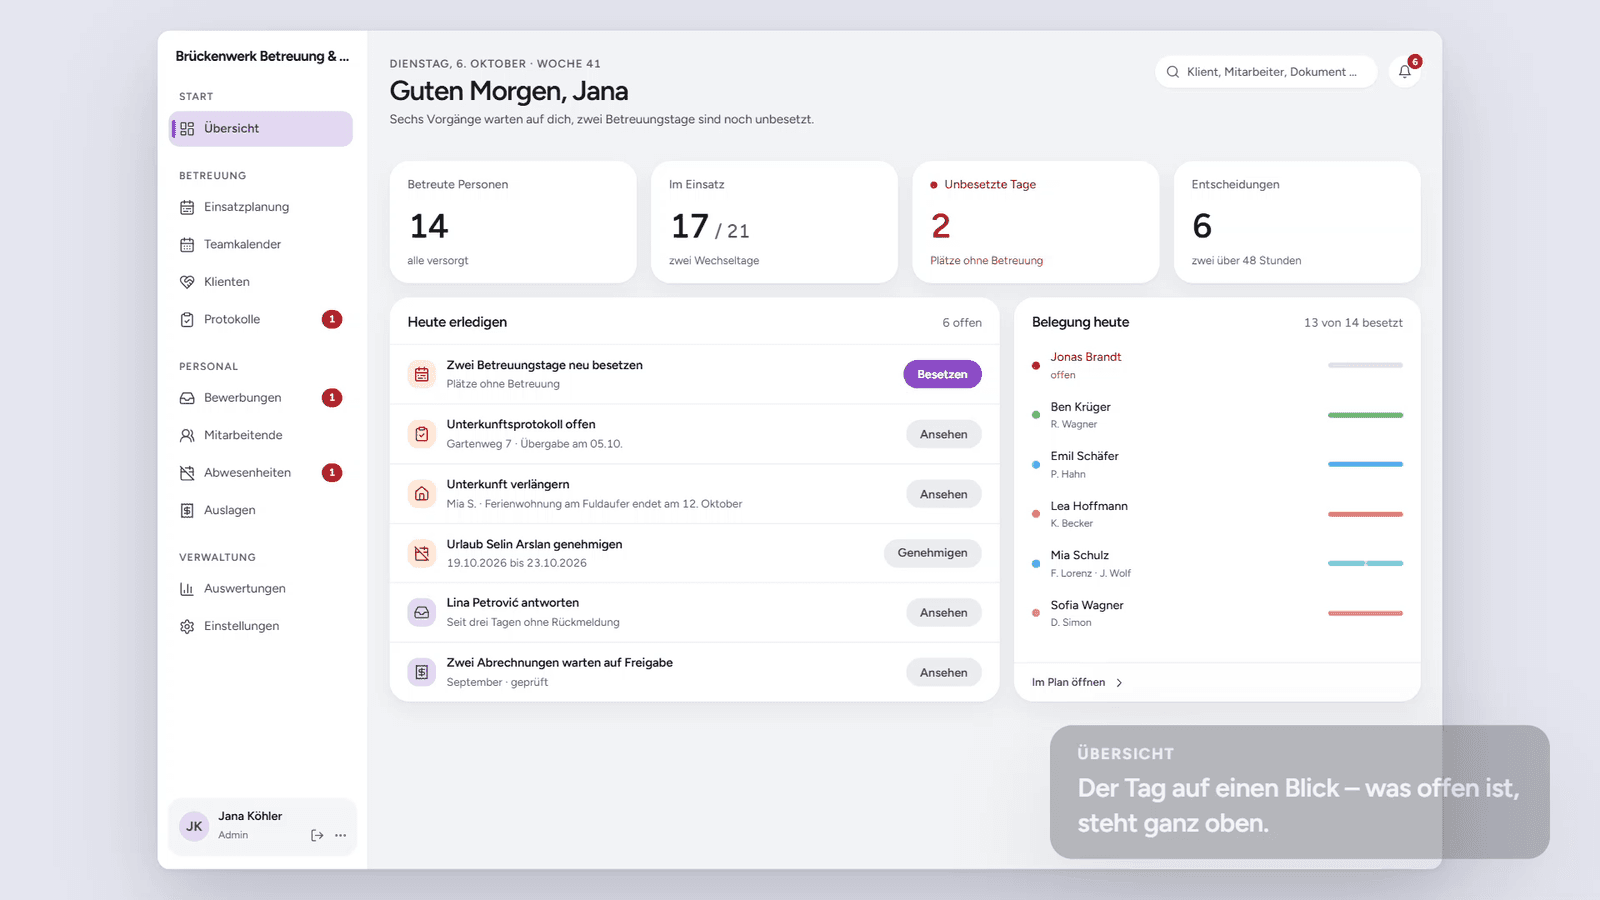Open the Im Einsatz card

[774, 222]
